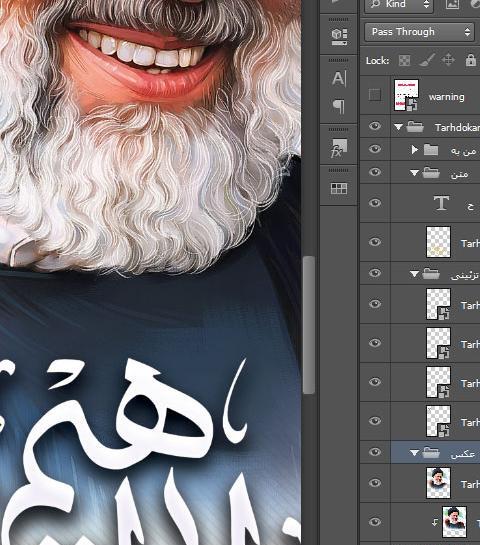Lock image pixels brush icon
The width and height of the screenshot is (480, 545).
tap(426, 60)
